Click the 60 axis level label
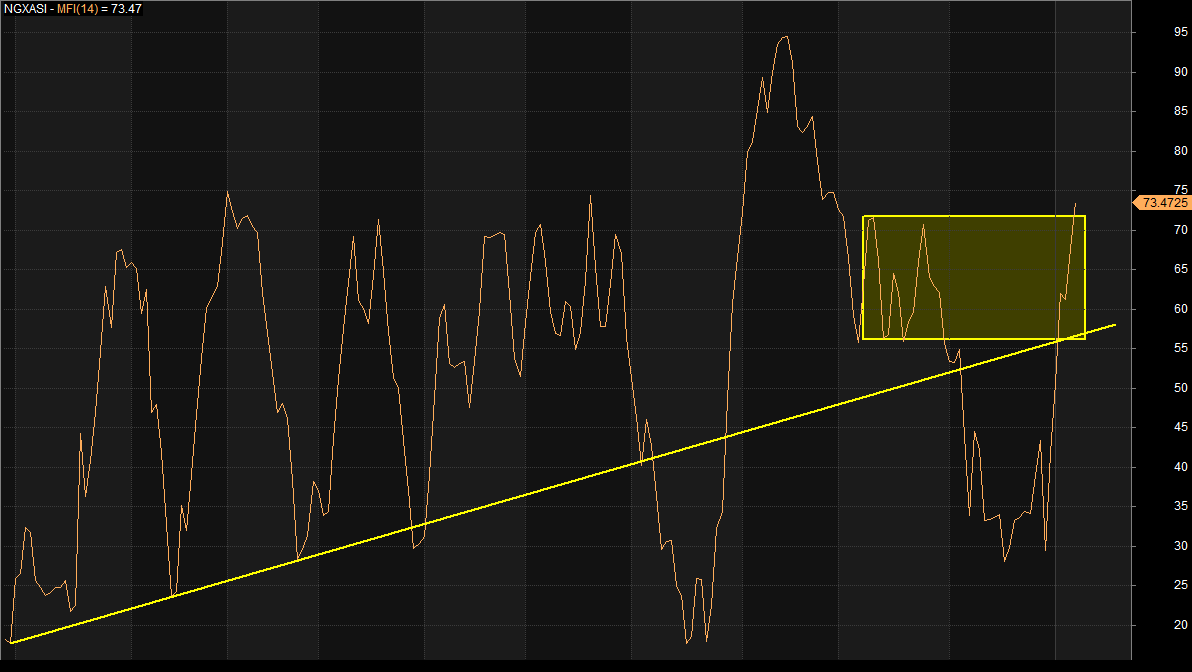This screenshot has height=672, width=1192. tap(1181, 309)
